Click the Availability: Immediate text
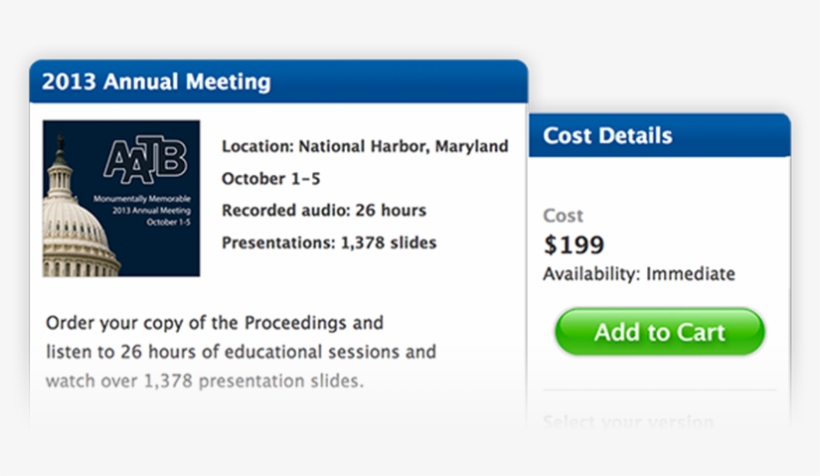This screenshot has height=476, width=820. point(639,273)
